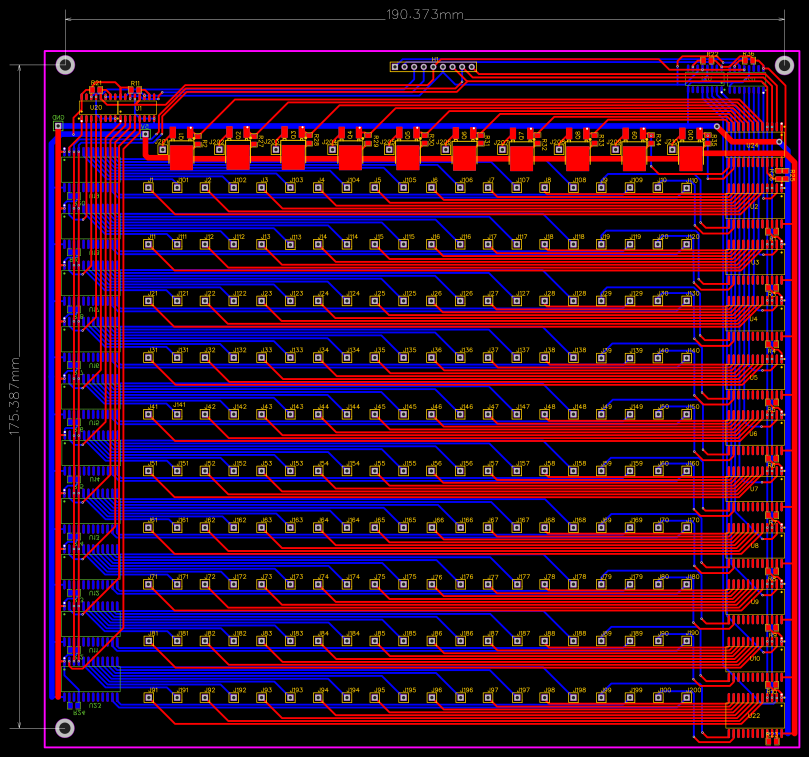Select resistor R36 next to R22
The width and height of the screenshot is (809, 757).
click(749, 60)
